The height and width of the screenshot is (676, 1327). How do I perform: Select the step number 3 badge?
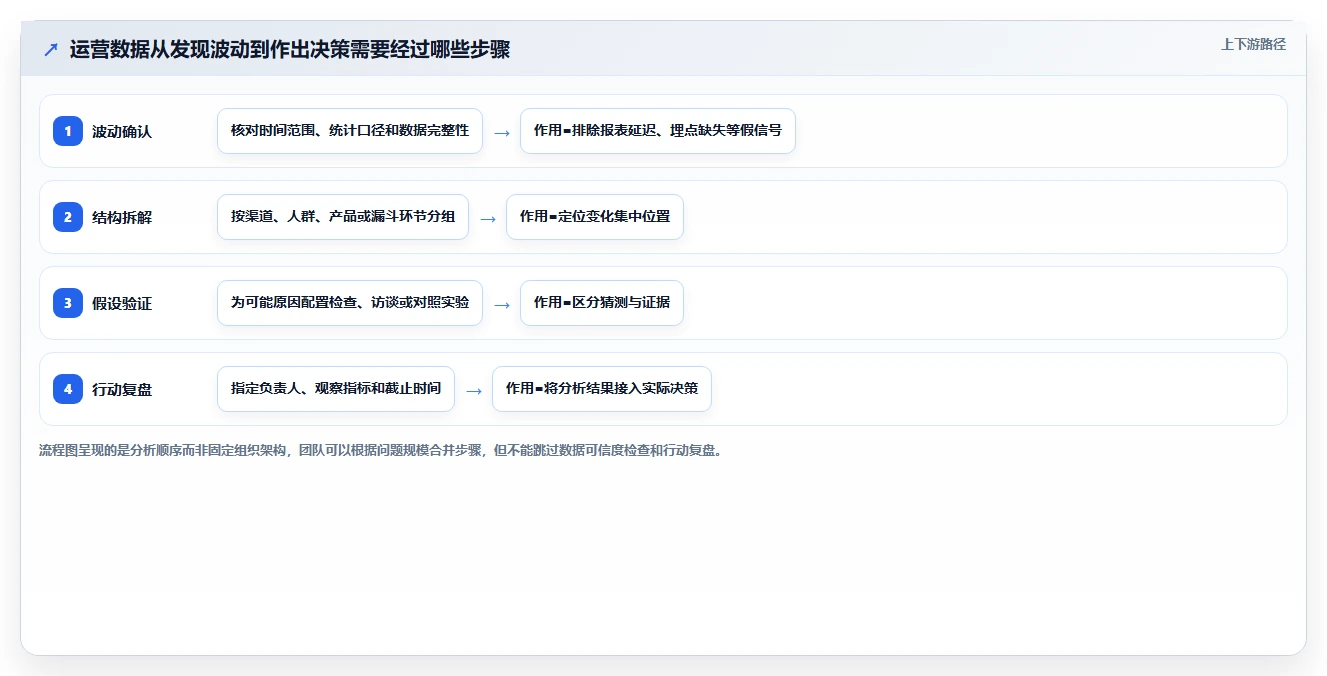pos(68,303)
